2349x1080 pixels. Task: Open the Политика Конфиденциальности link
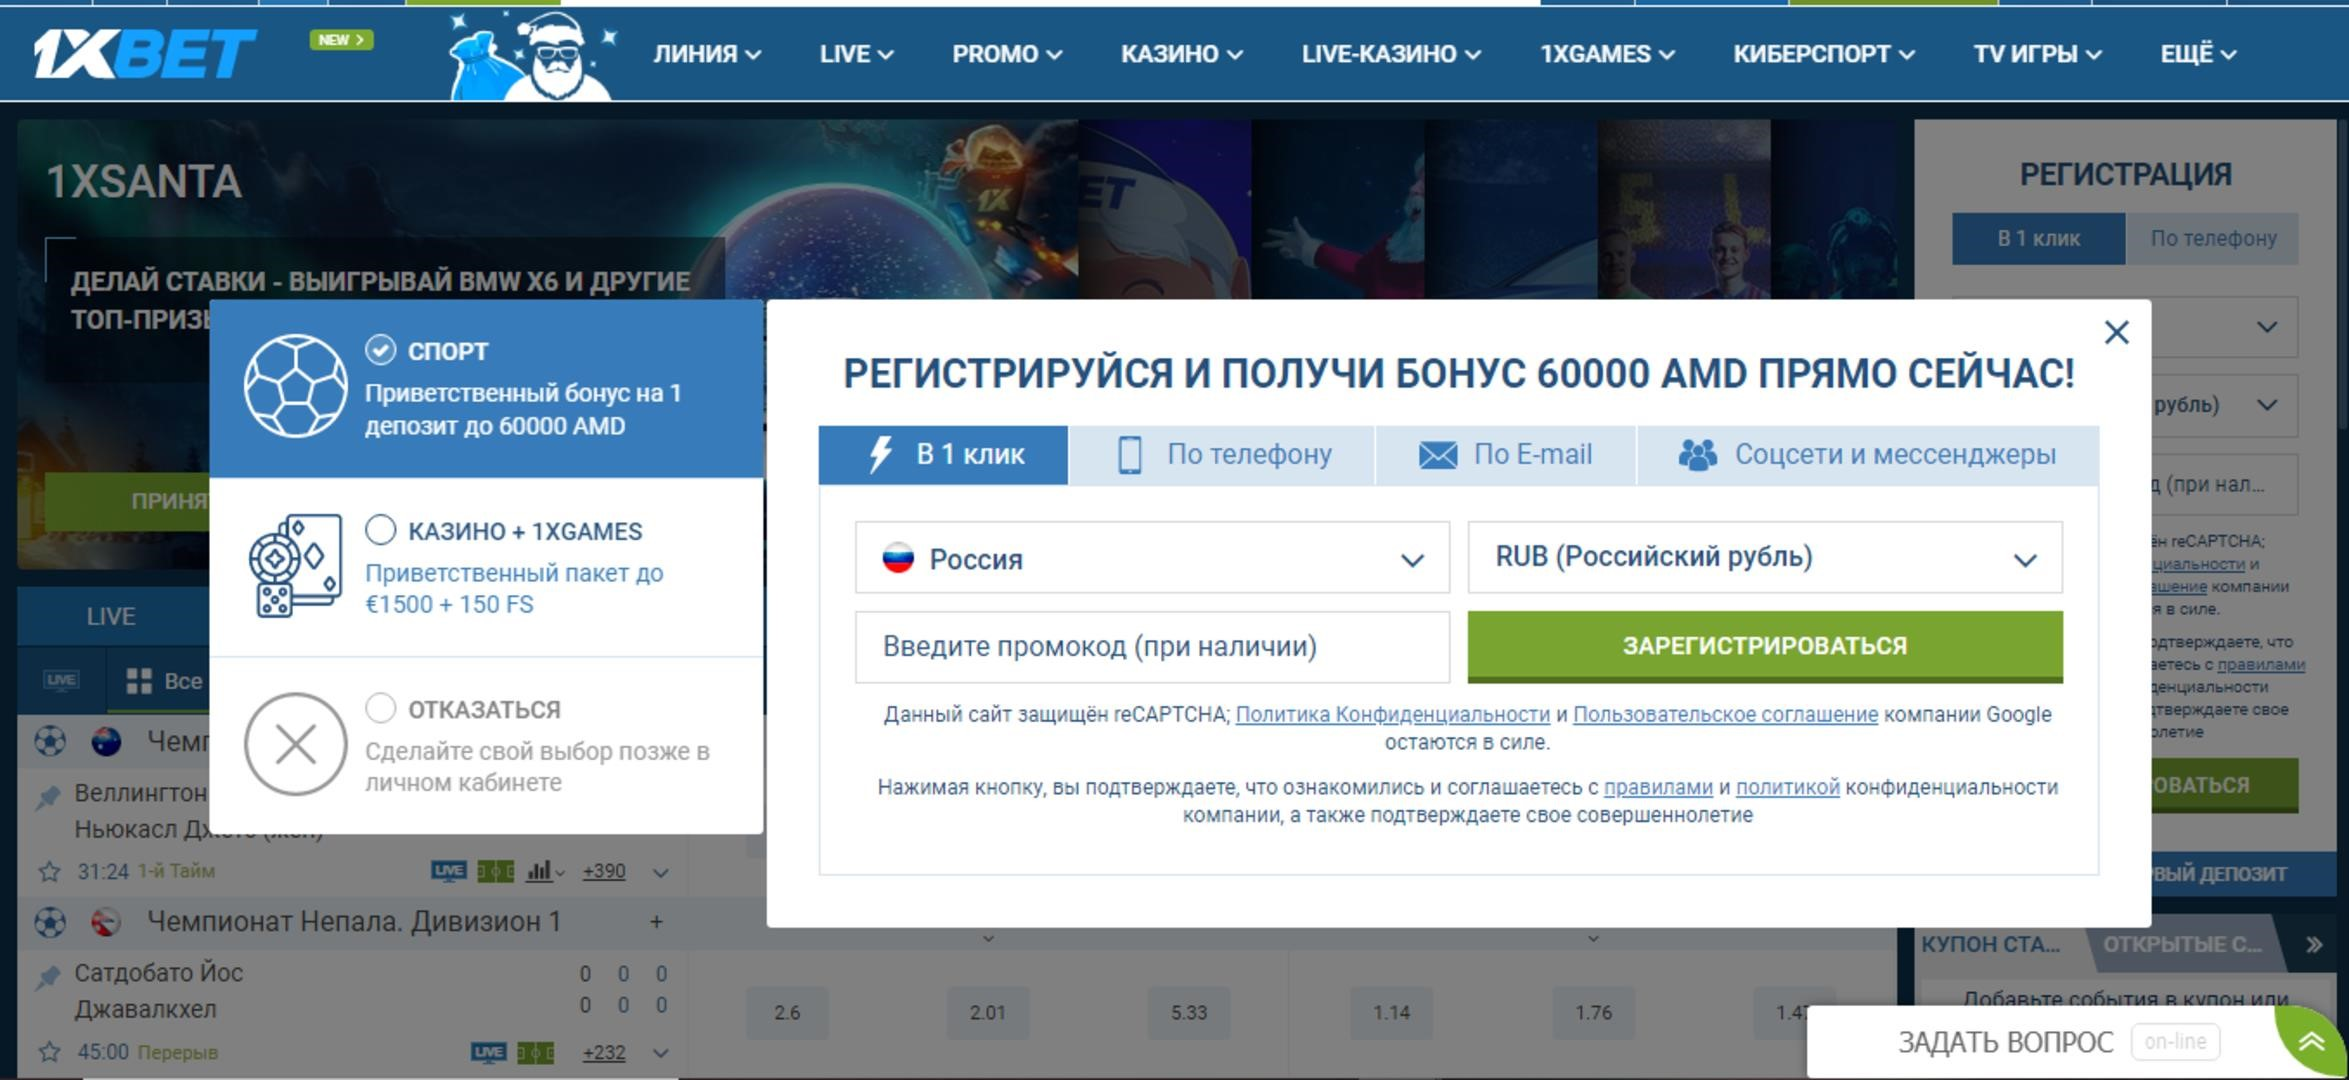pos(1392,715)
